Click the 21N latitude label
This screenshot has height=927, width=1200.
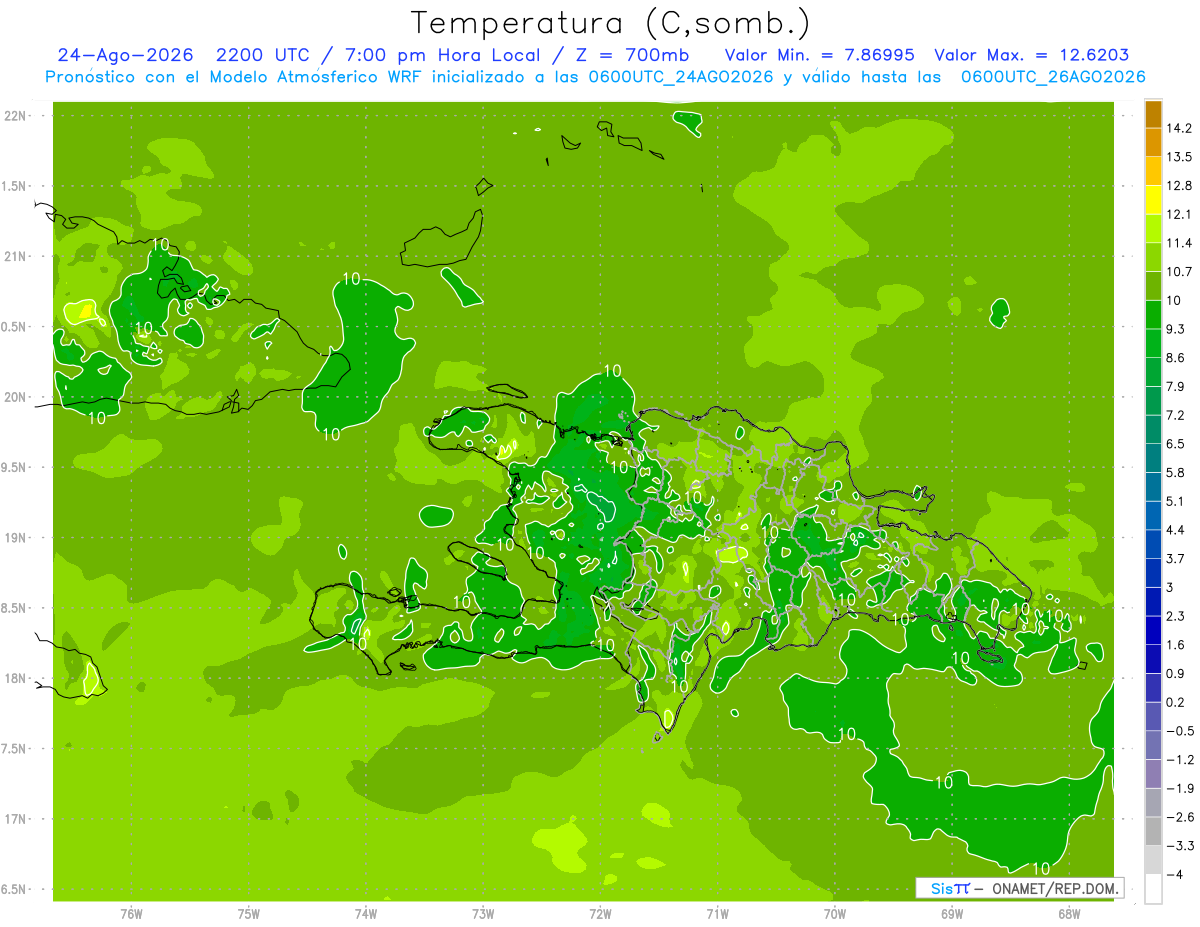point(16,256)
